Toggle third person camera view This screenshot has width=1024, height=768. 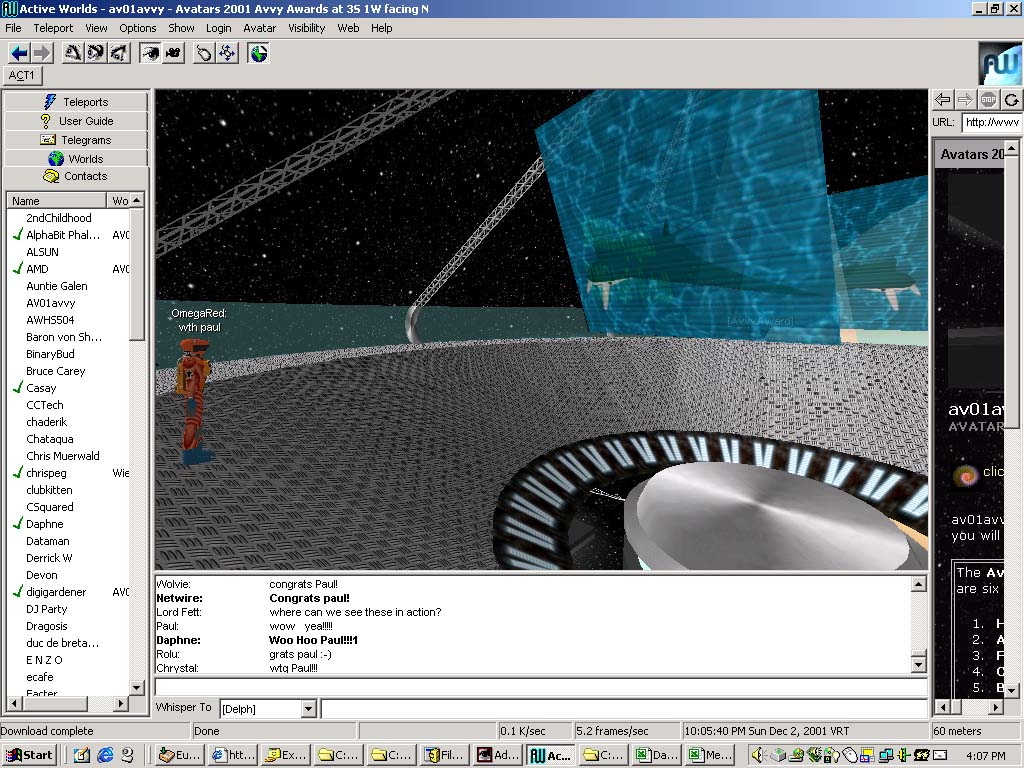click(x=173, y=53)
